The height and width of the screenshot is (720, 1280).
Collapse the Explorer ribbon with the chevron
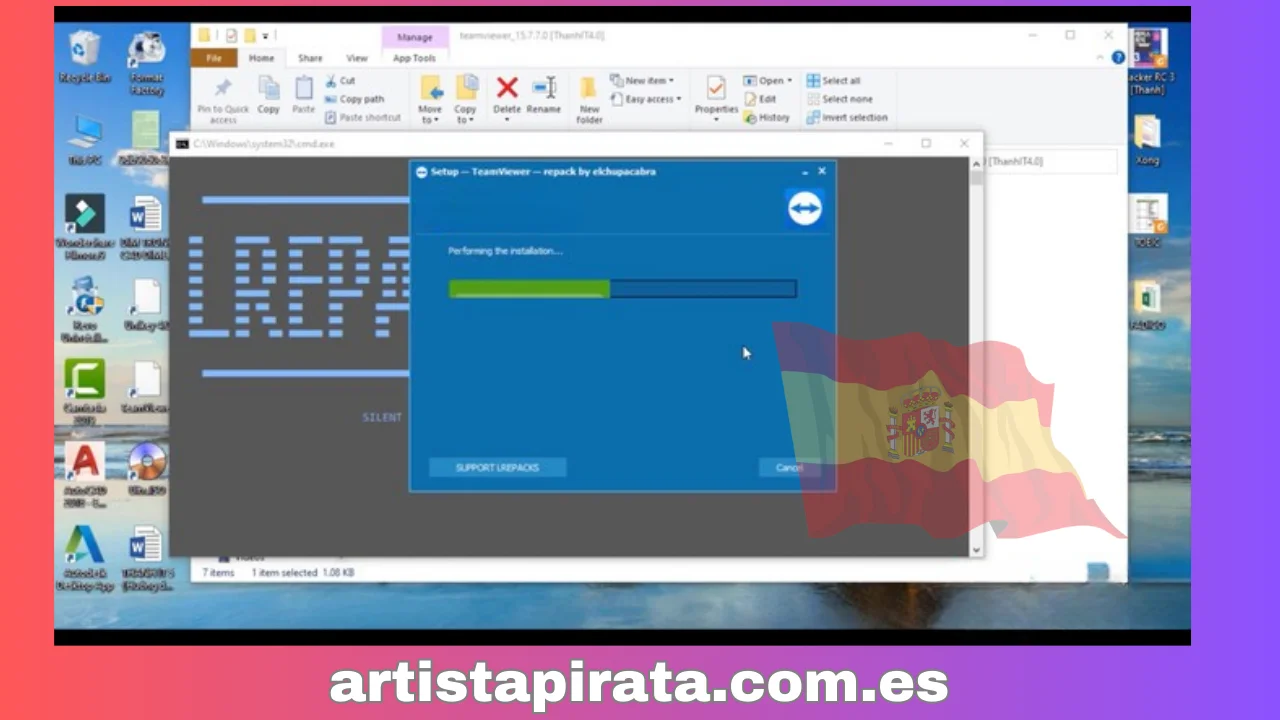click(1102, 58)
